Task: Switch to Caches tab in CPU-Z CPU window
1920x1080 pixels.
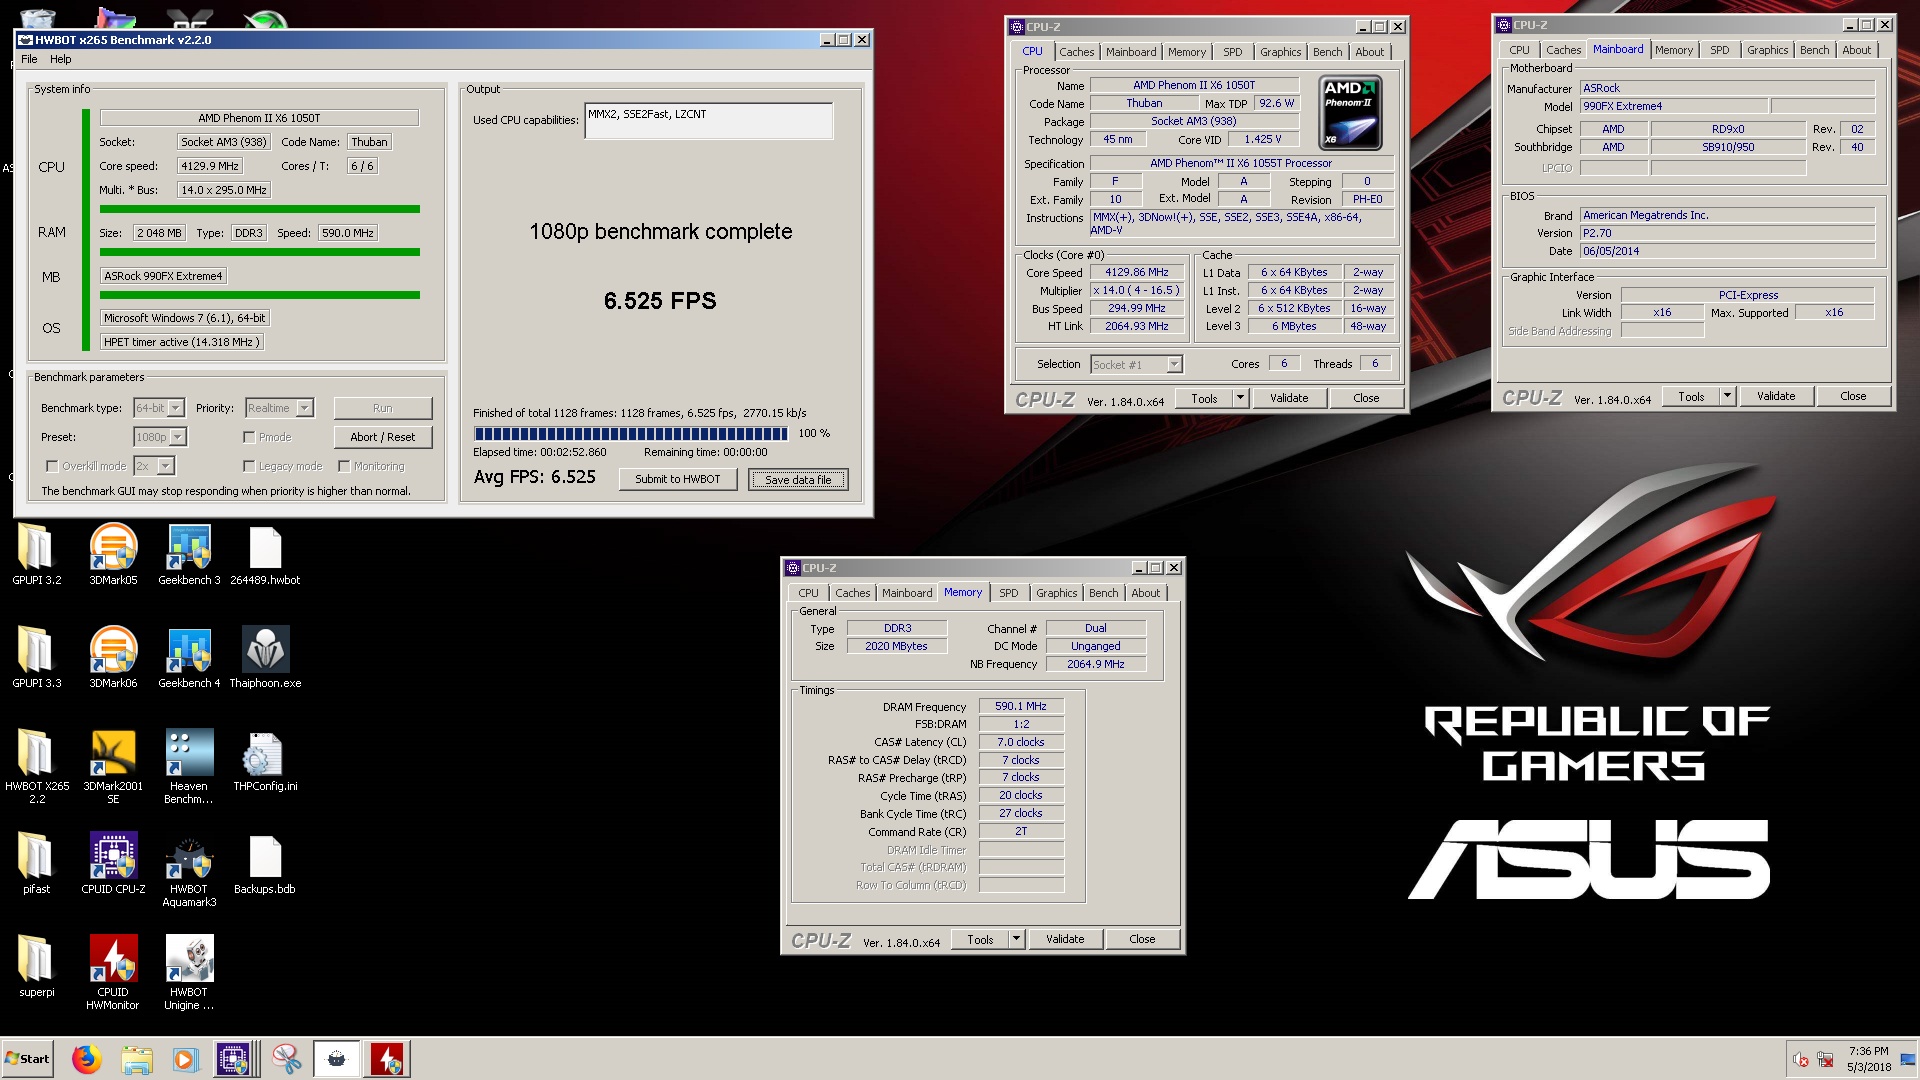Action: point(1077,52)
